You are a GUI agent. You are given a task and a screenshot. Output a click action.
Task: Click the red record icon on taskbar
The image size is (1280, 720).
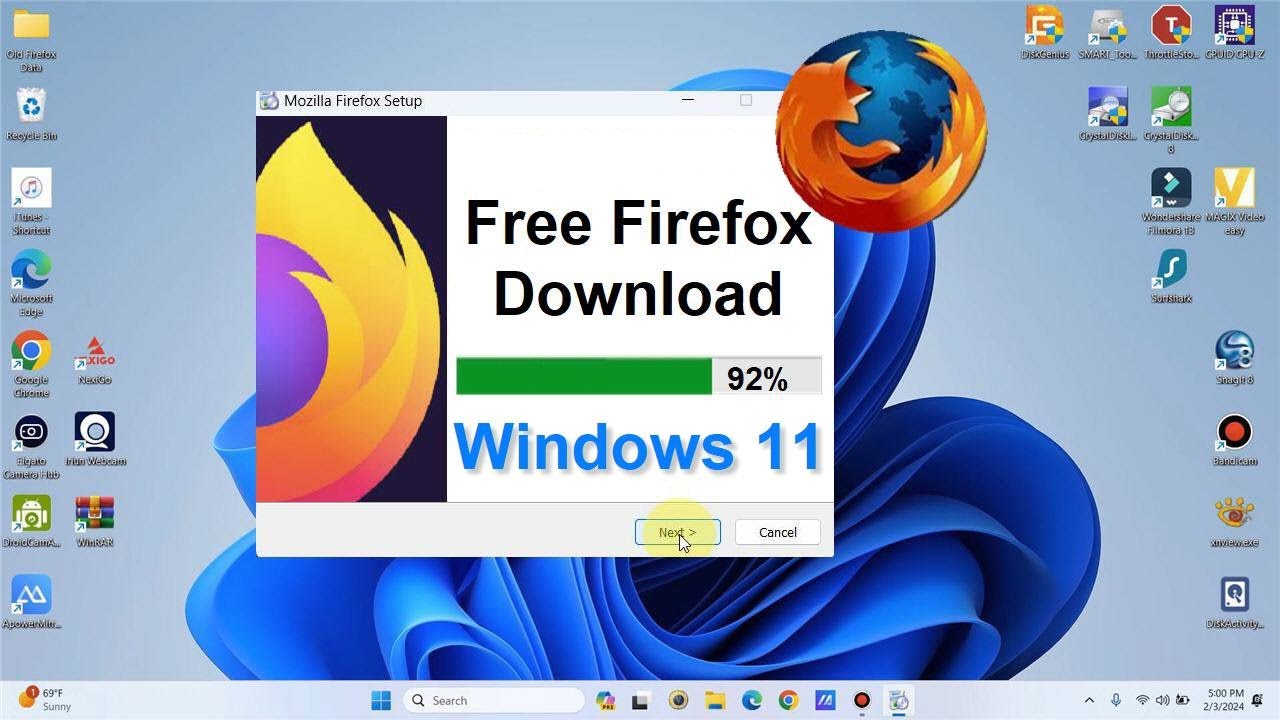click(861, 700)
